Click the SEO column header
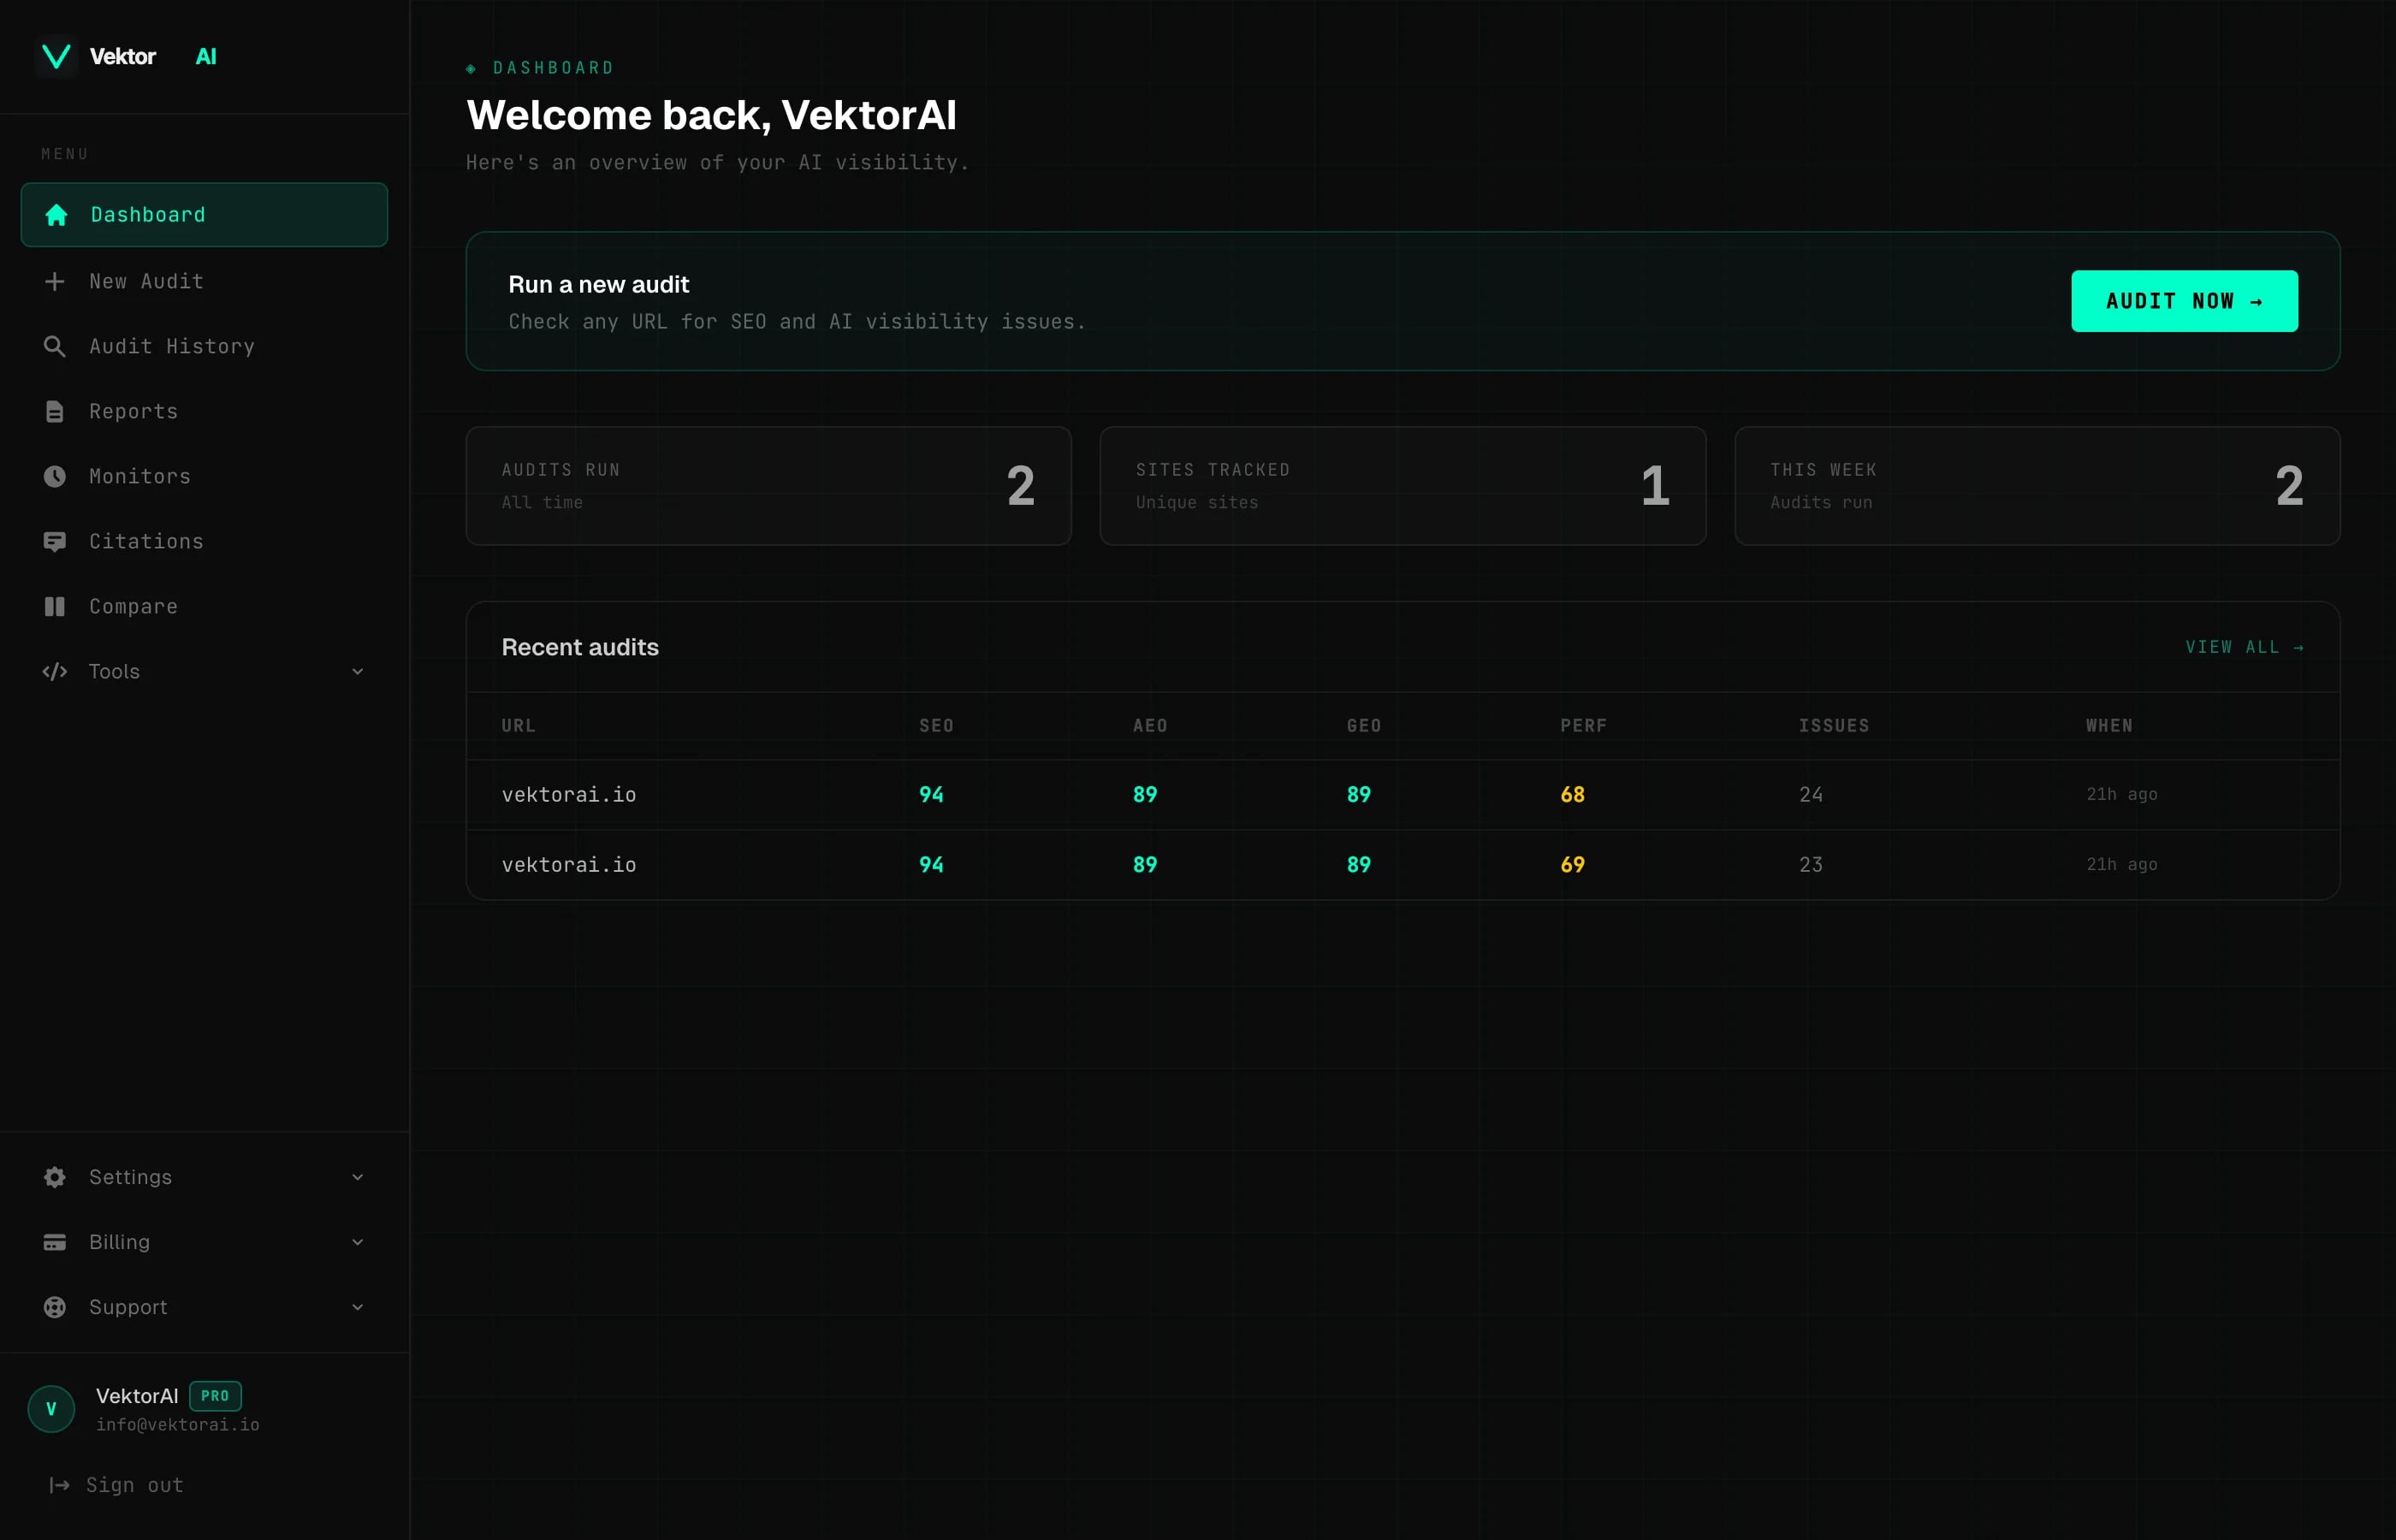The width and height of the screenshot is (2396, 1540). click(936, 725)
